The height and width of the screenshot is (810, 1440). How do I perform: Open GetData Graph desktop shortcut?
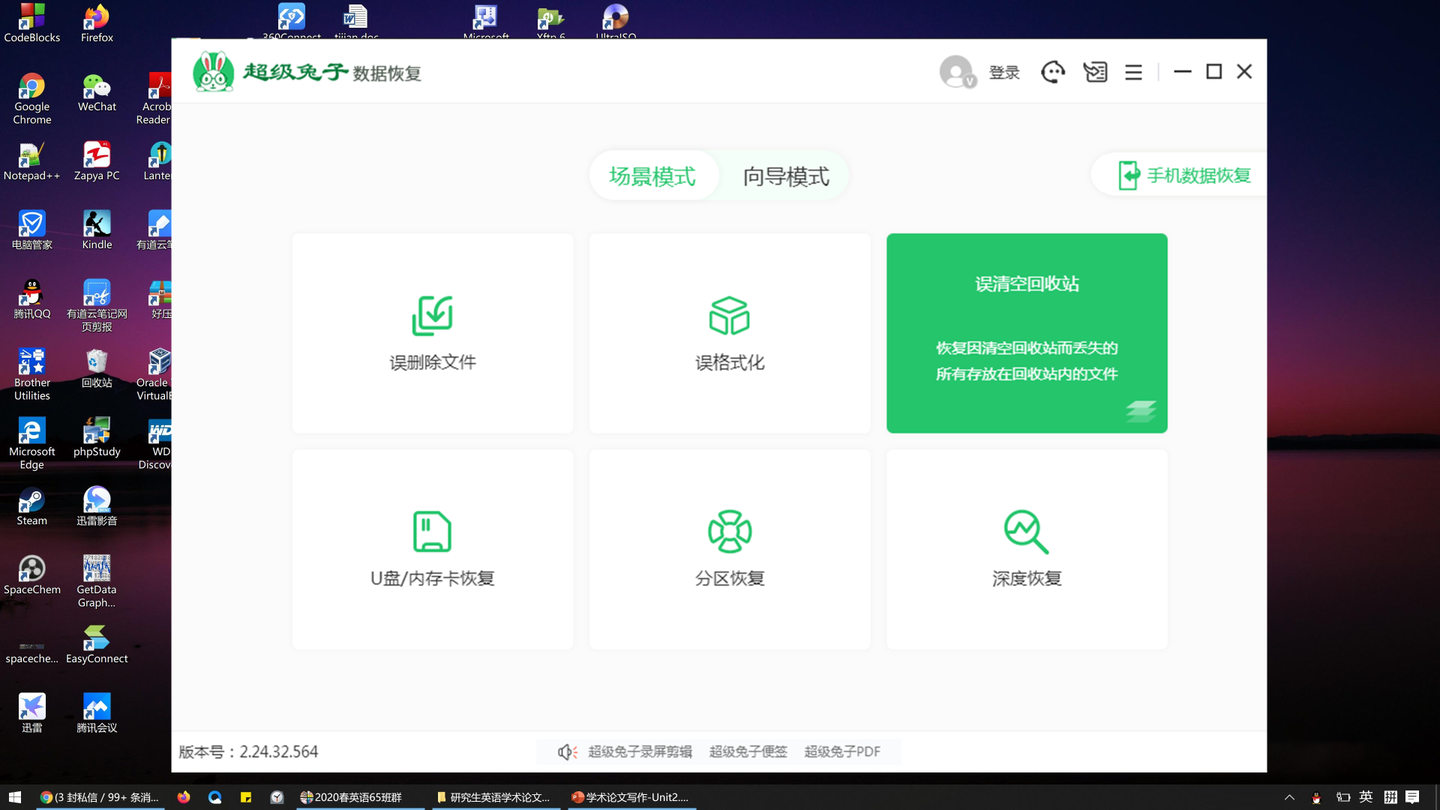[97, 581]
